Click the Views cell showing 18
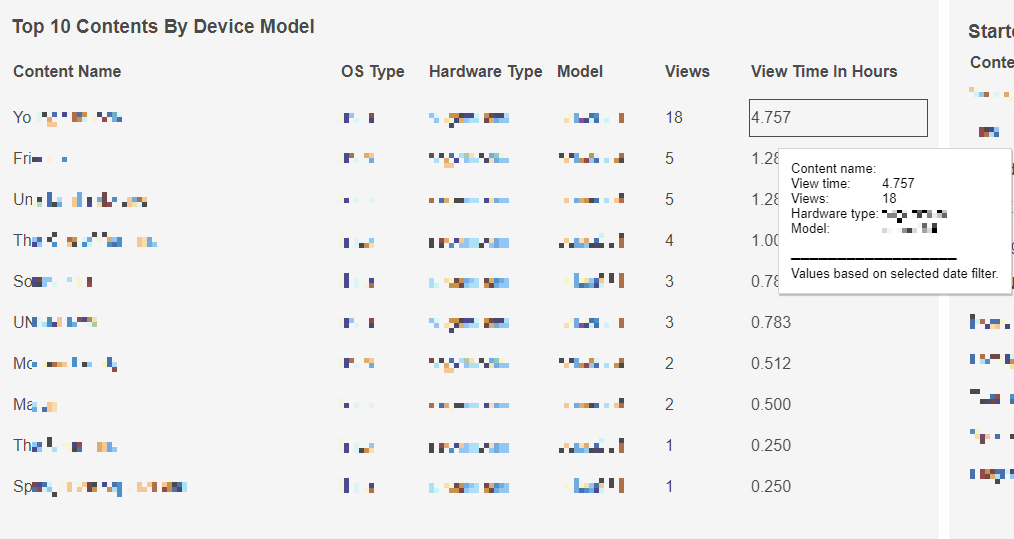The height and width of the screenshot is (539, 1014). tap(674, 118)
